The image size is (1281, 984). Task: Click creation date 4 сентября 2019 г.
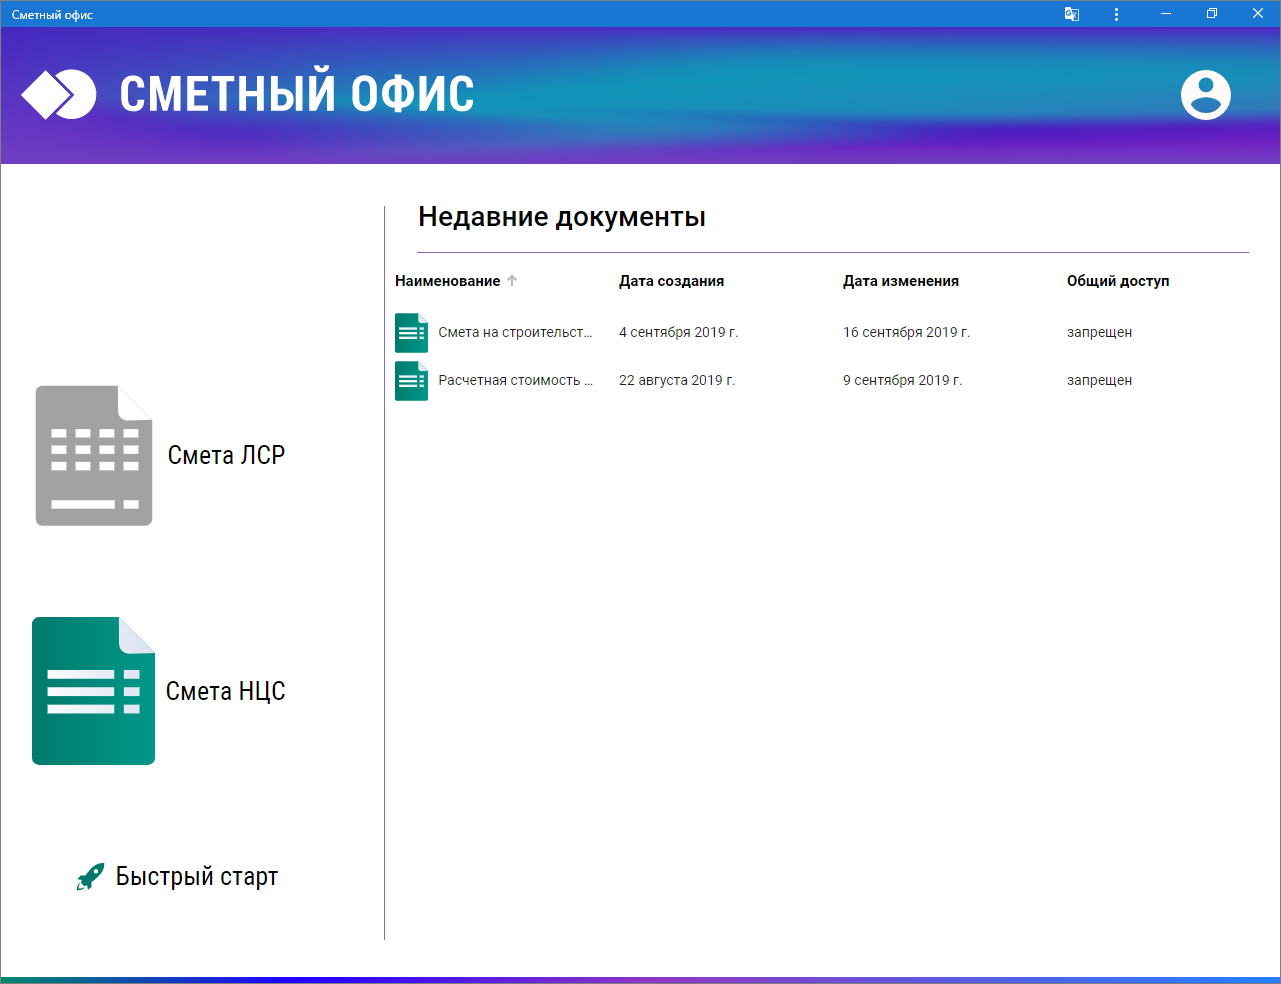(x=679, y=333)
